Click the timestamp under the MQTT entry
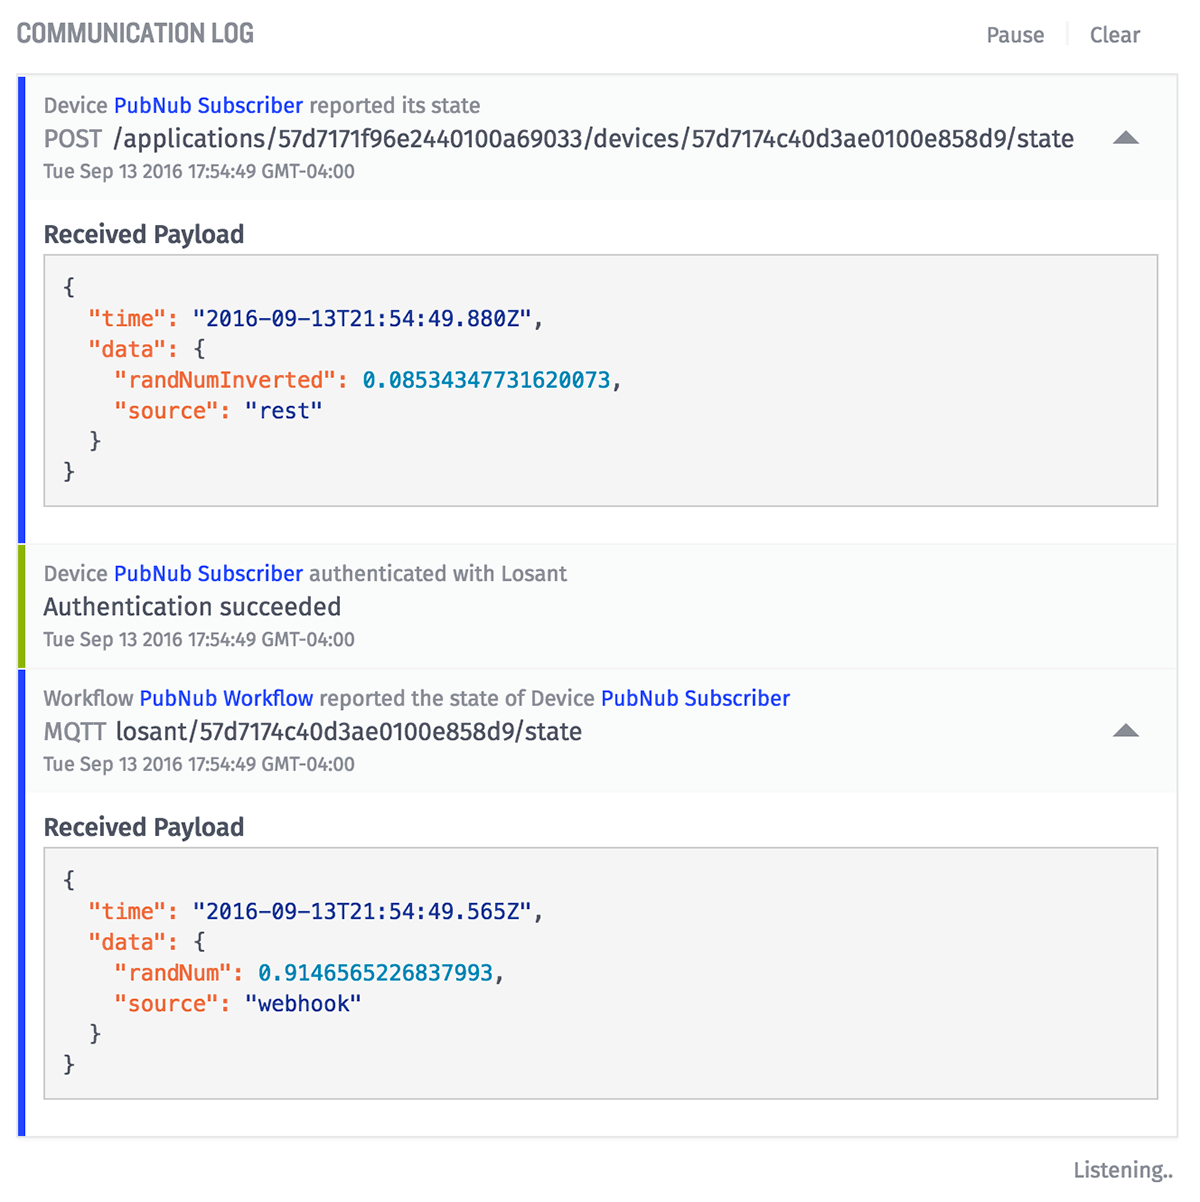This screenshot has height=1202, width=1200. pos(199,764)
